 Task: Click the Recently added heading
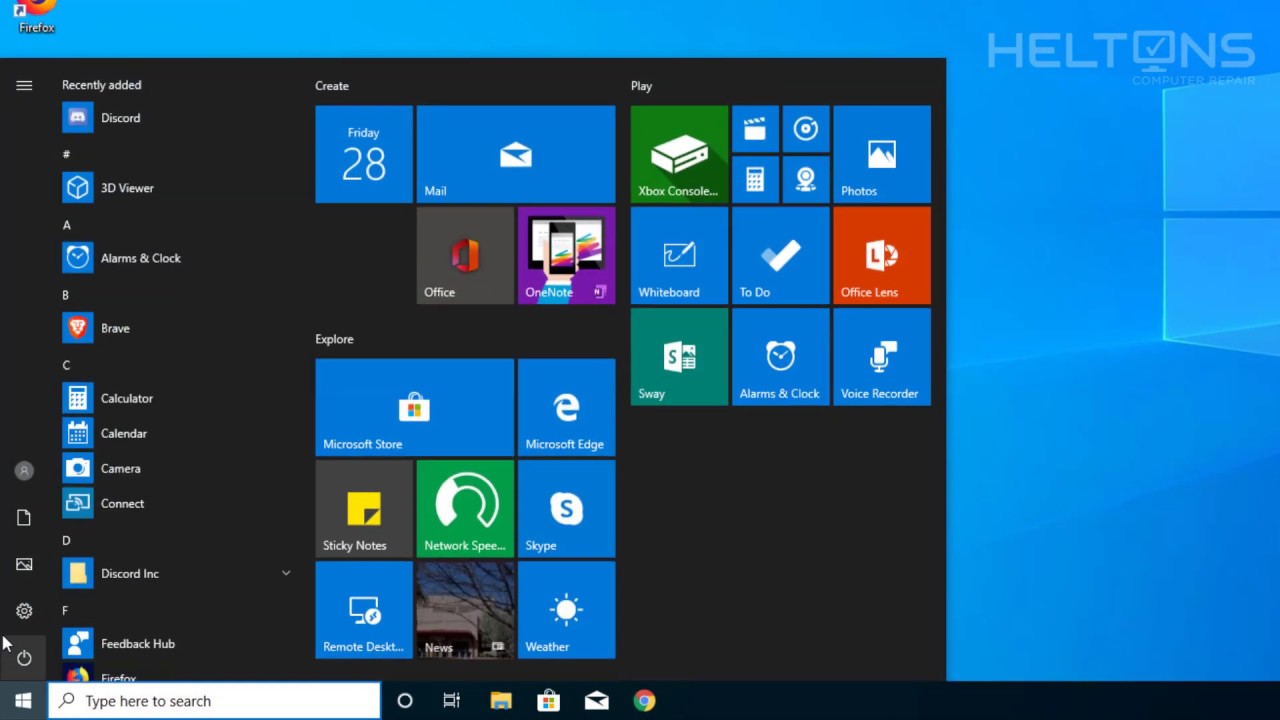coord(101,85)
